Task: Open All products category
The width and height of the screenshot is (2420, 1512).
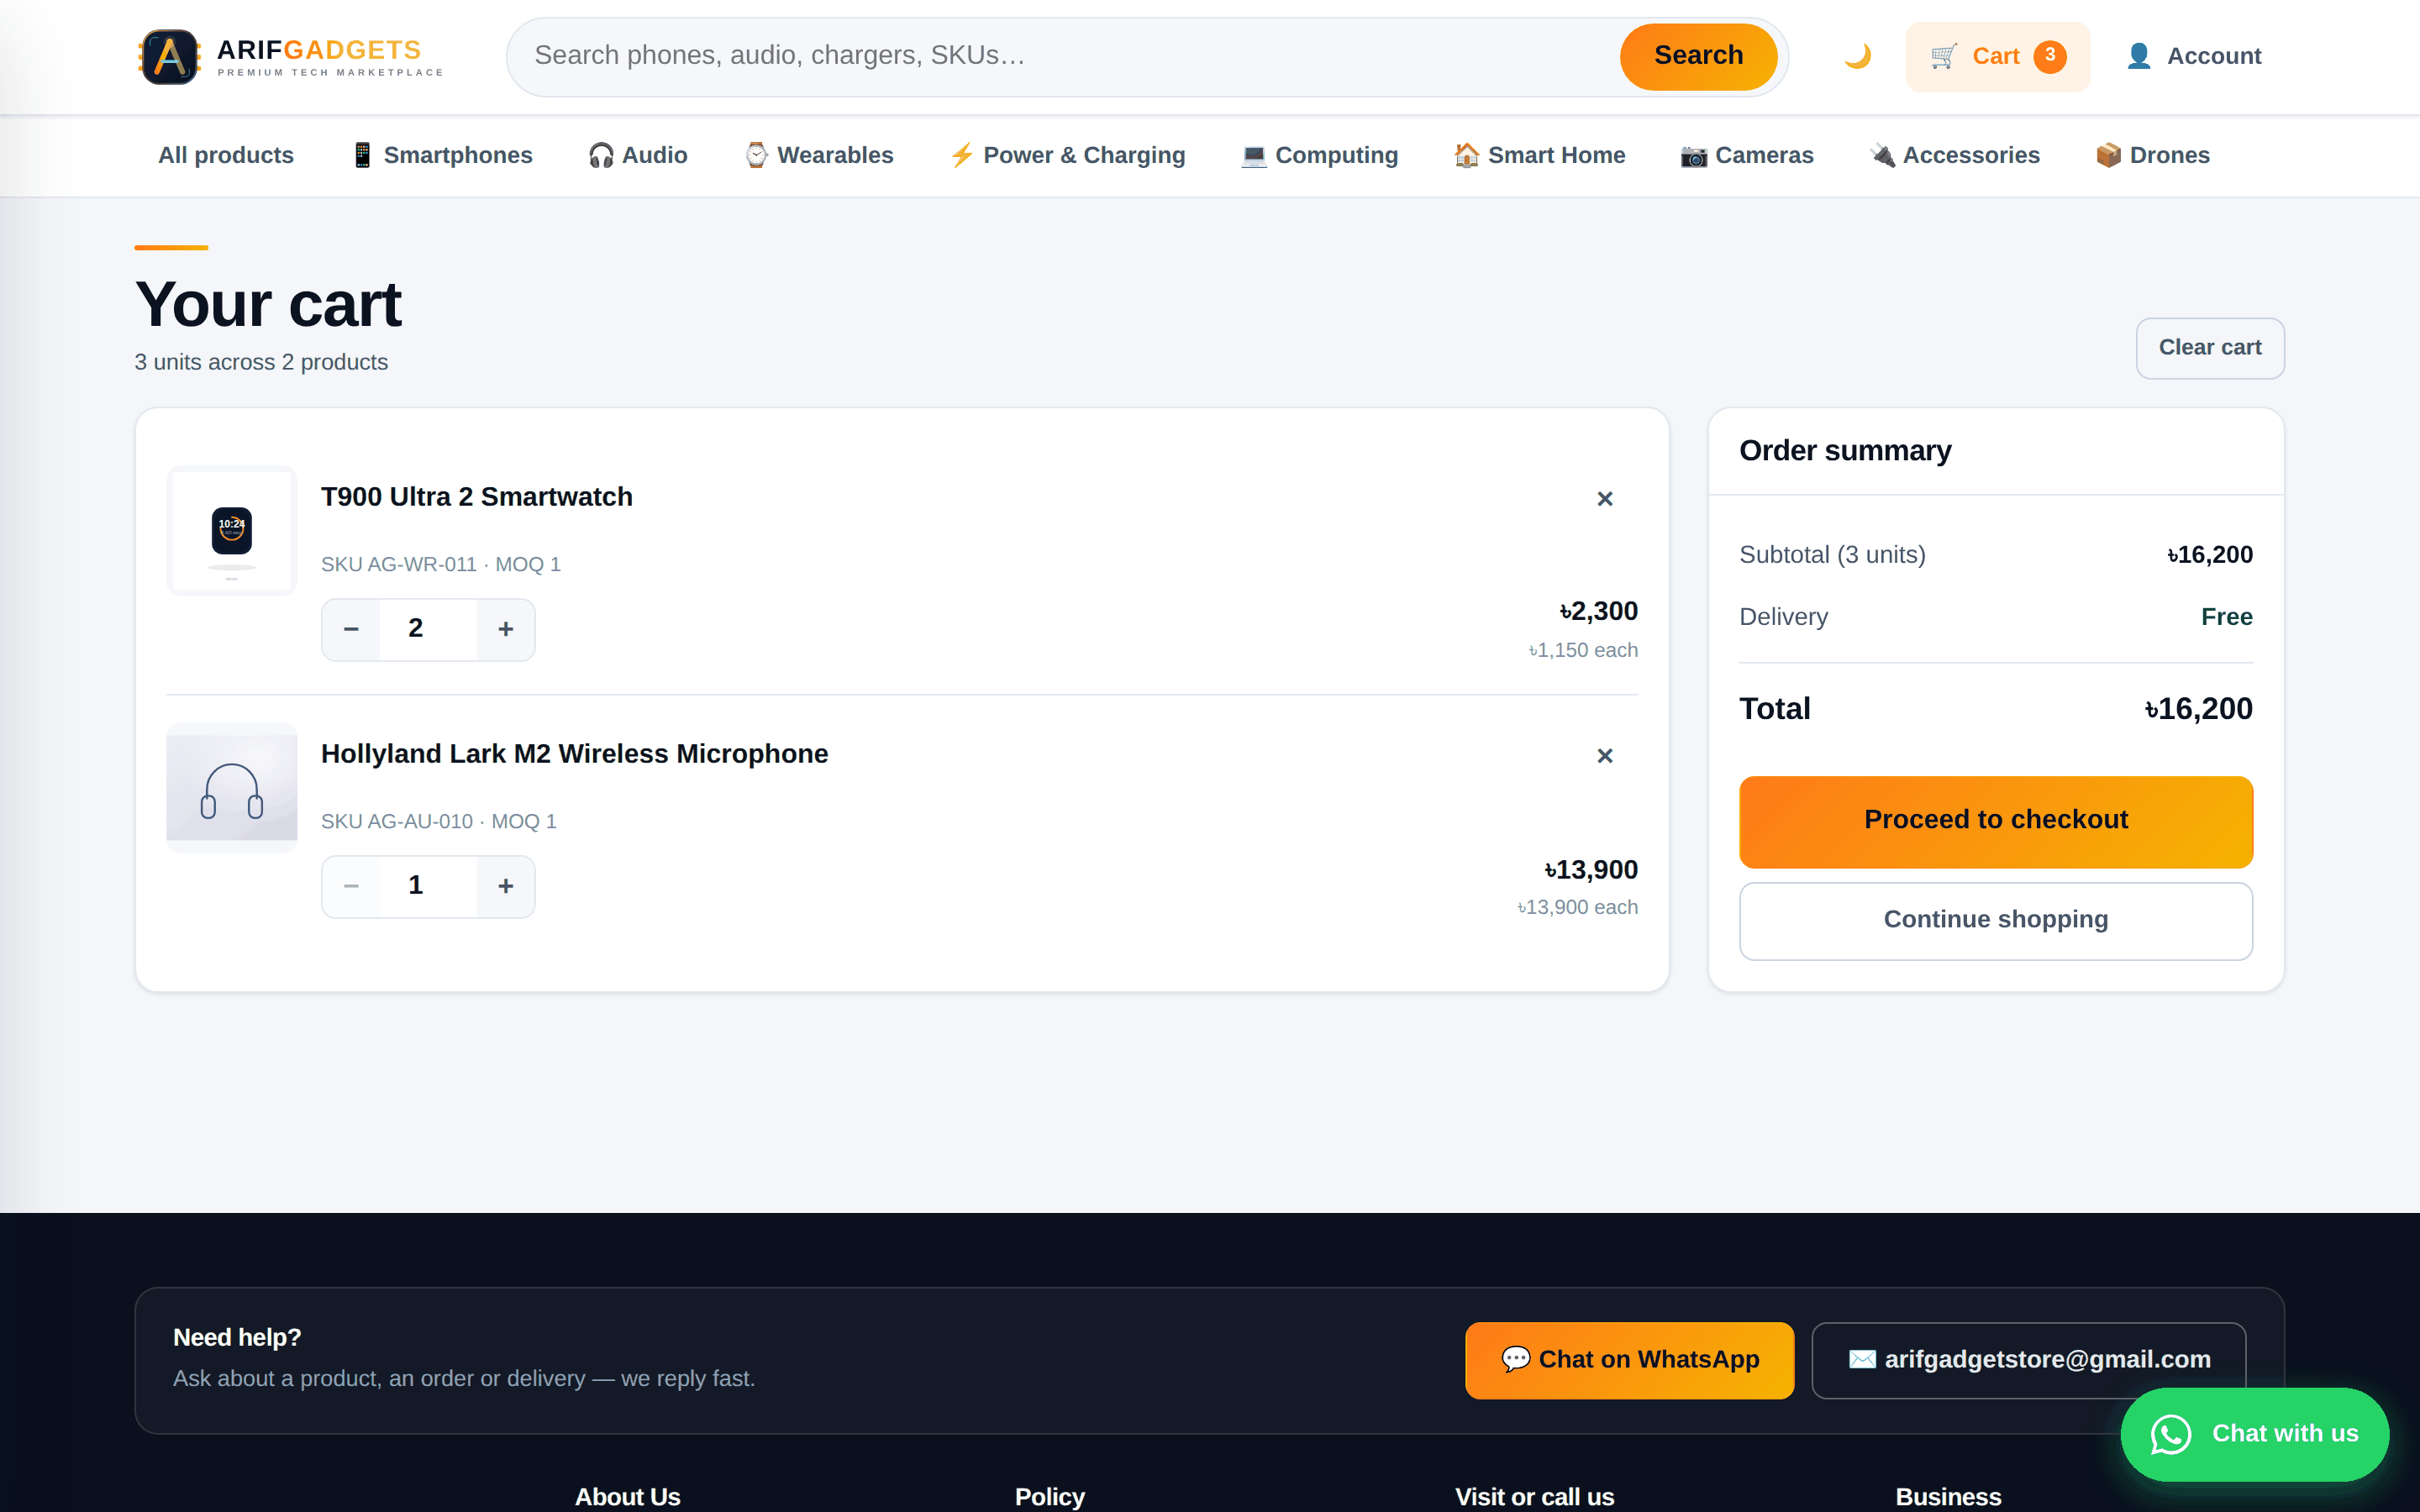Action: pos(226,155)
